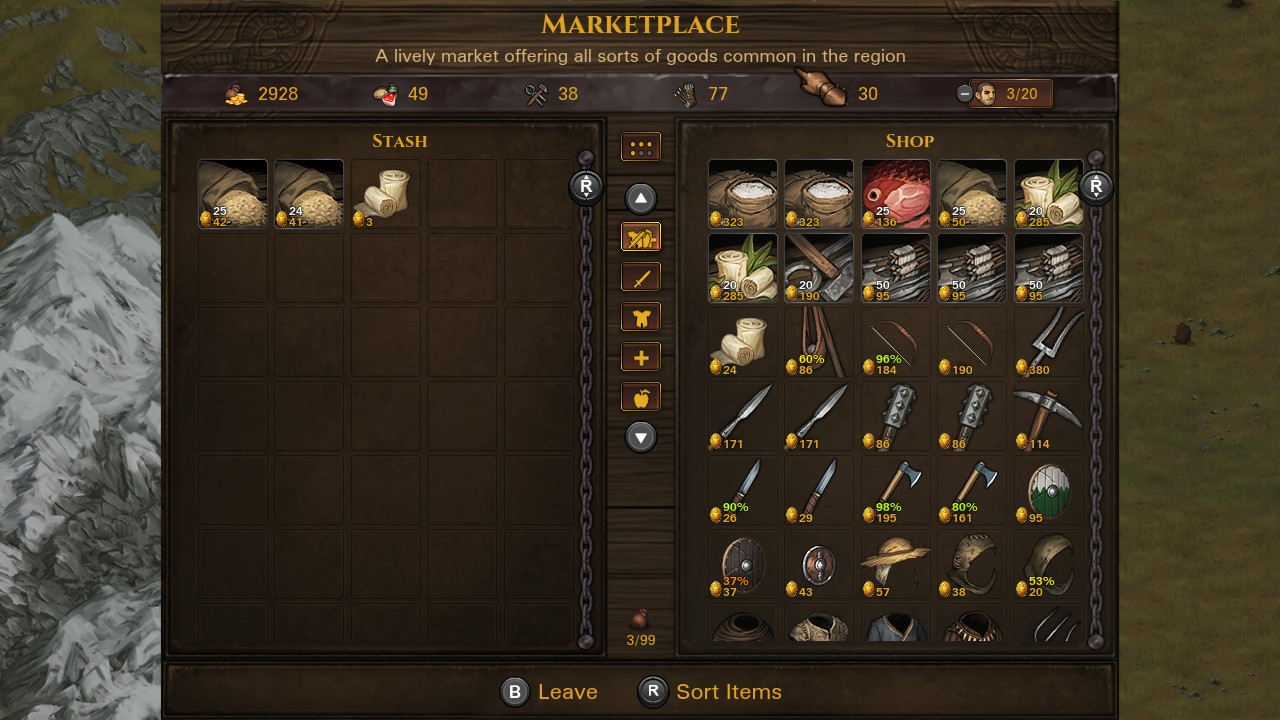Image resolution: width=1280 pixels, height=720 pixels.
Task: Toggle the armor filter tunic button
Action: [641, 317]
